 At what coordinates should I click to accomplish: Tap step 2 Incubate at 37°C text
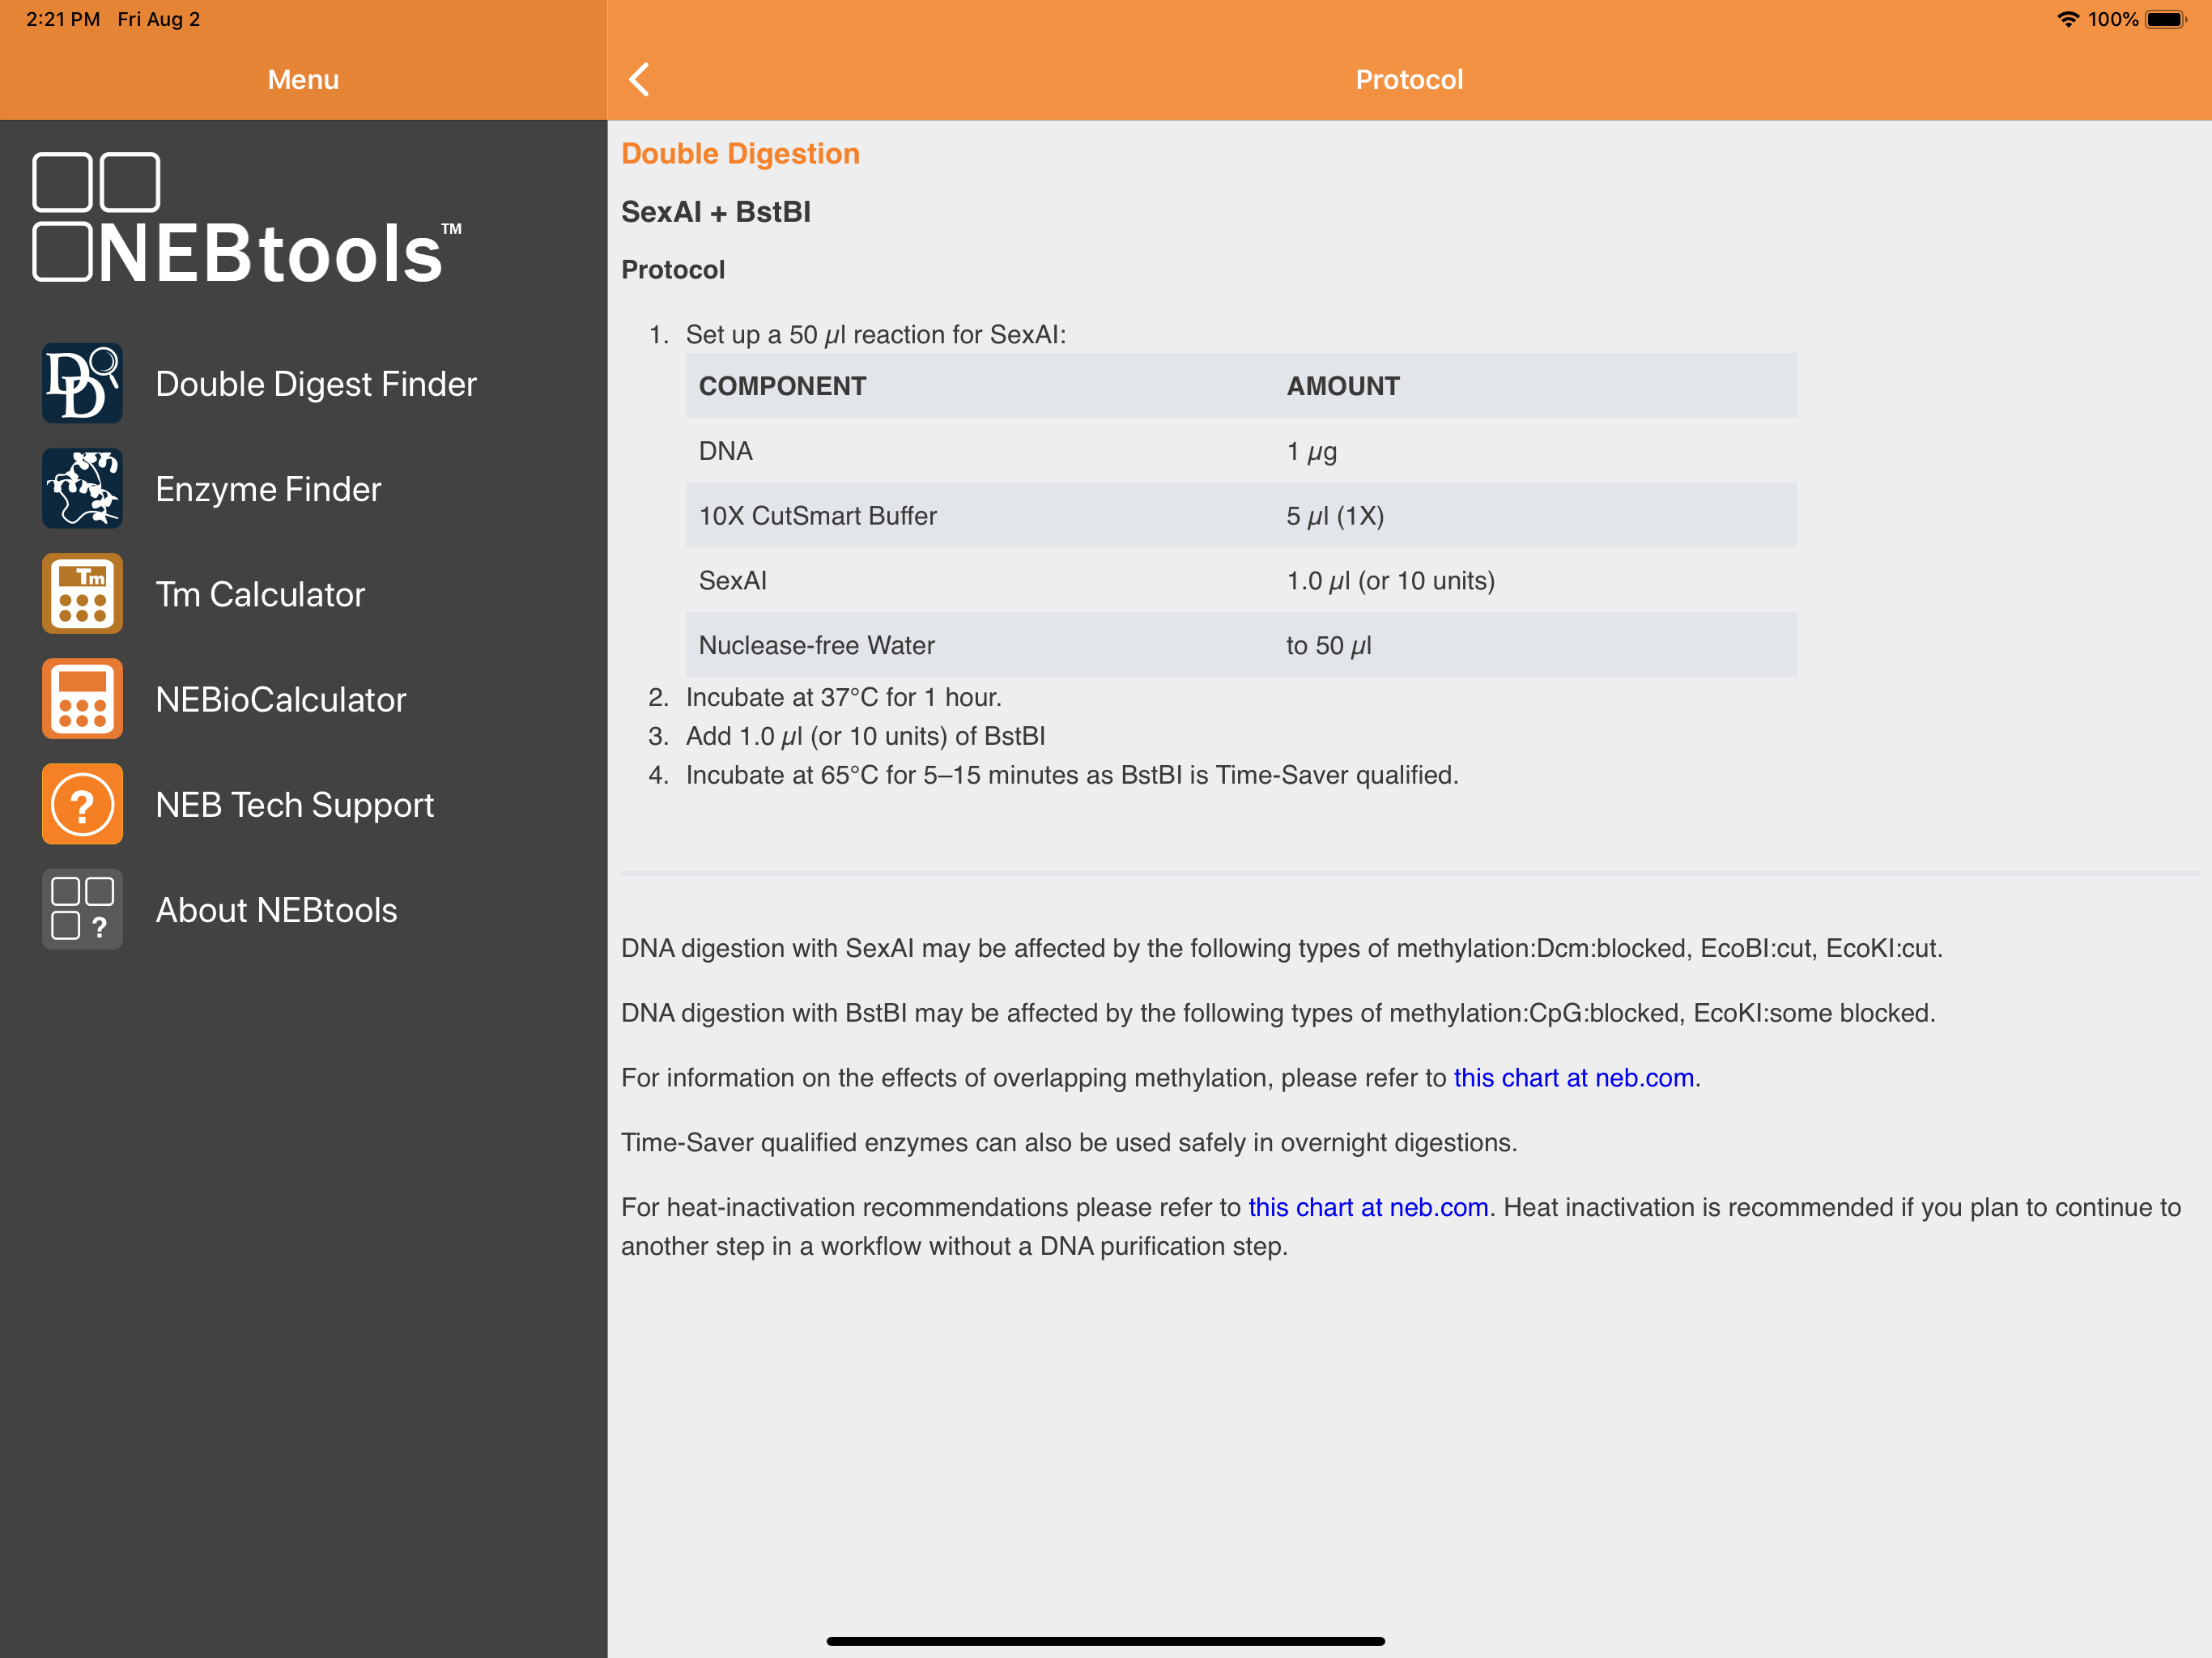coord(843,697)
